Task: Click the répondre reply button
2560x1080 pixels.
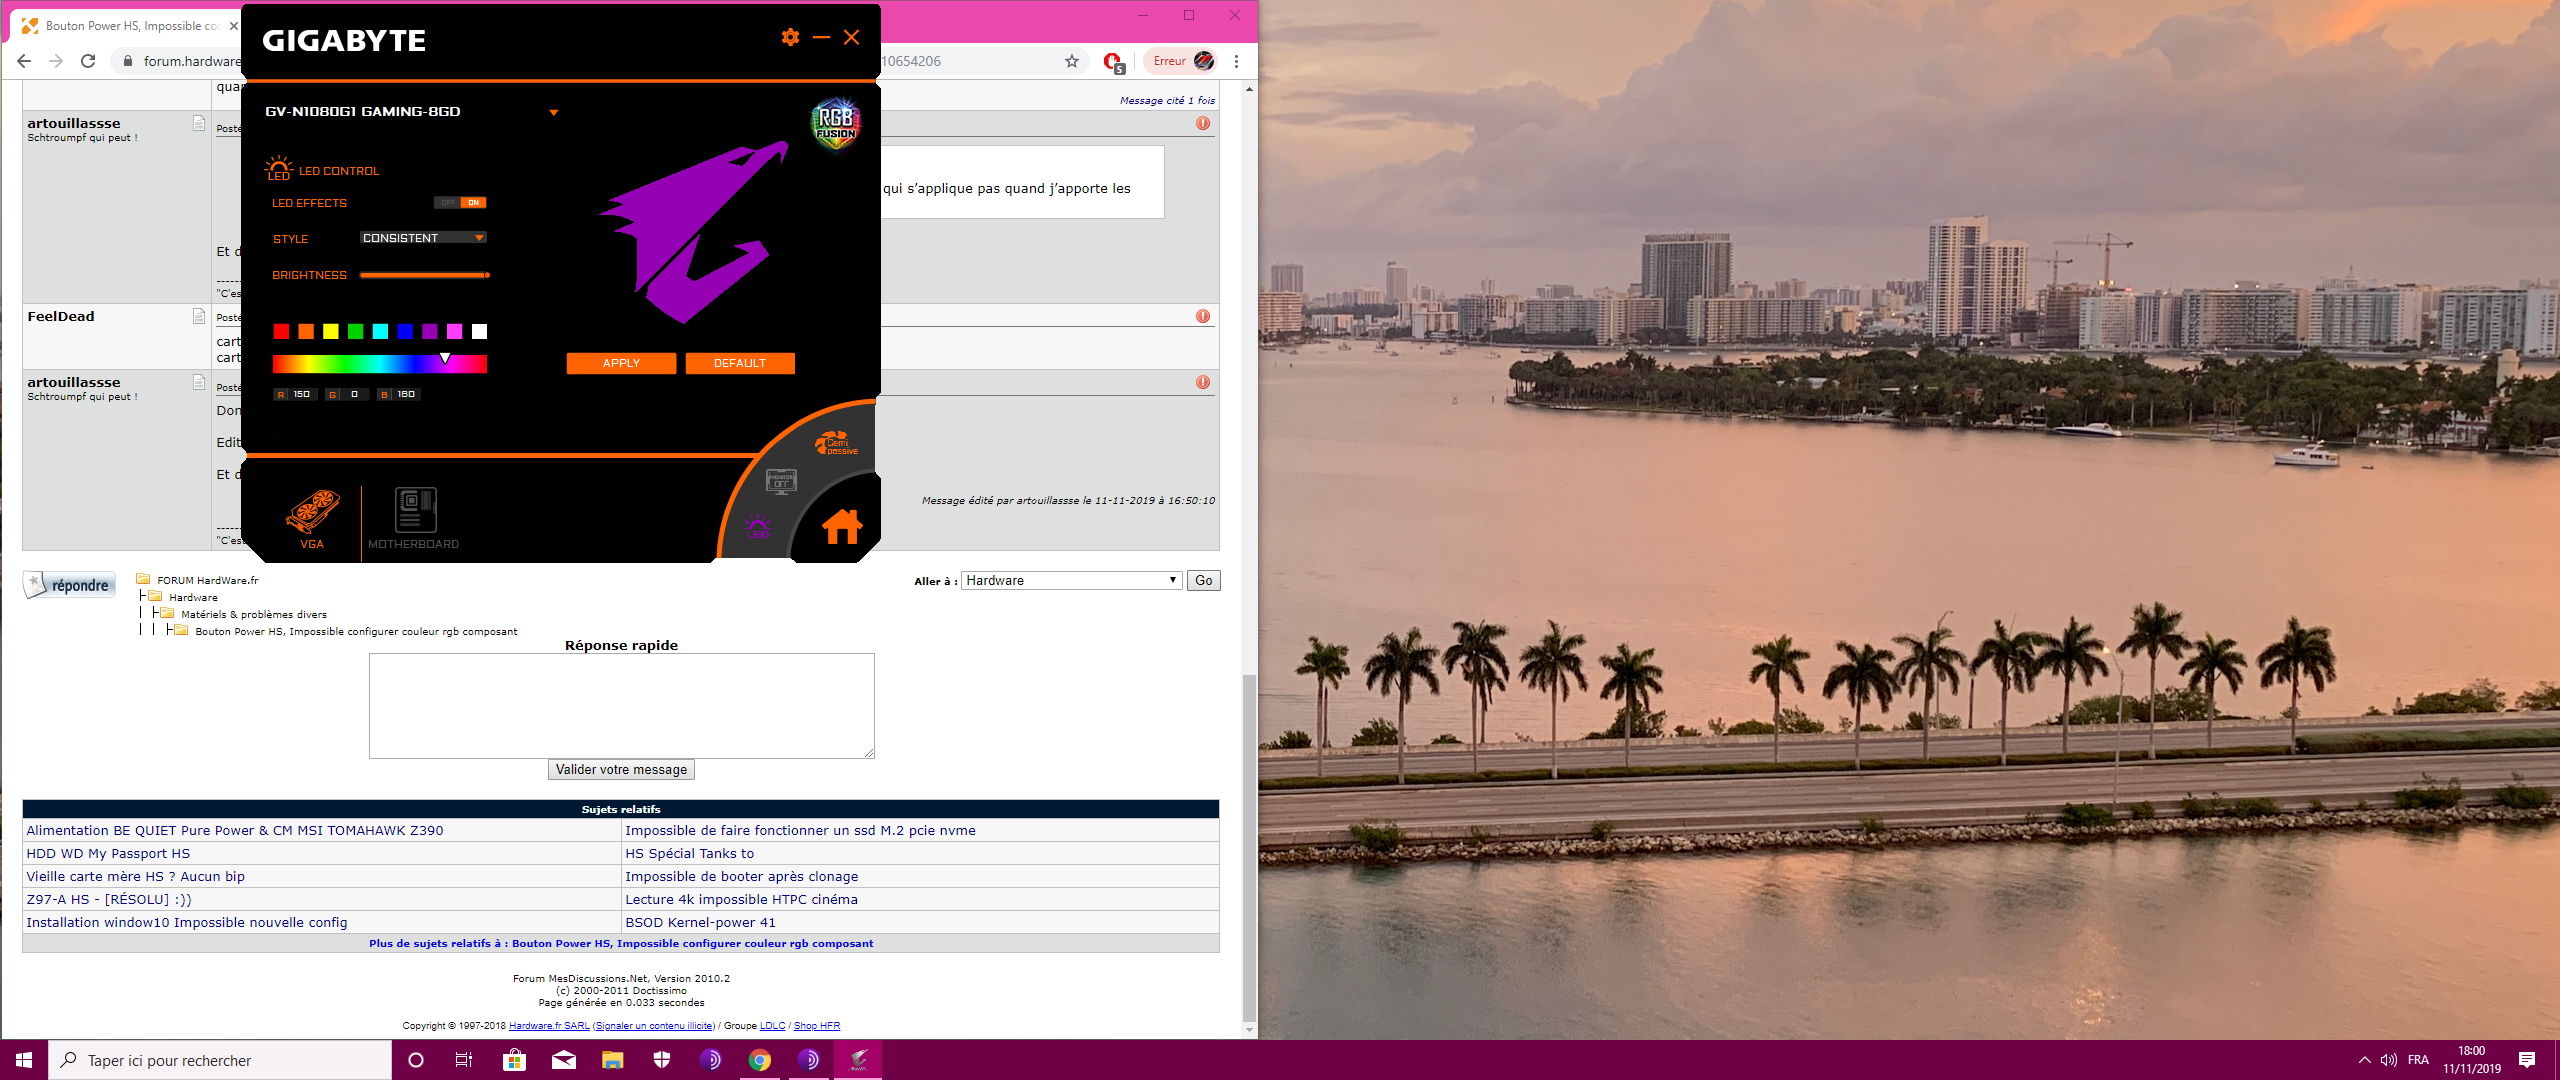Action: pos(70,585)
